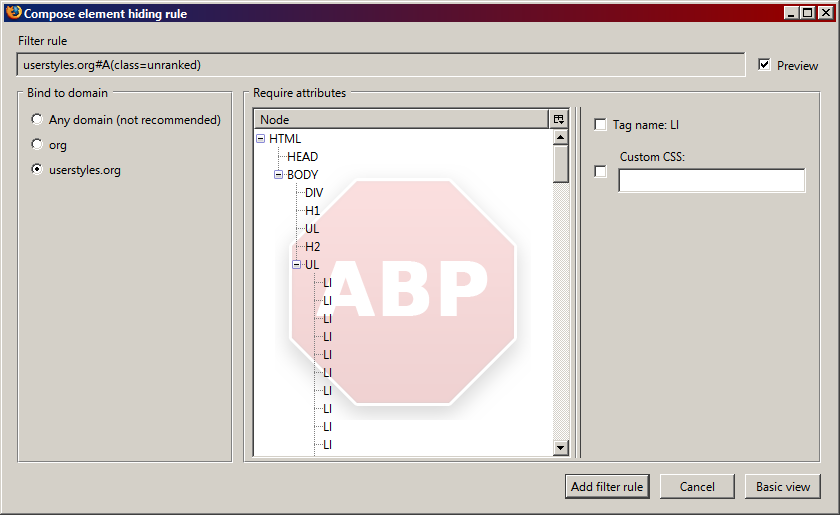Click the BODY node label
This screenshot has width=840, height=515.
coord(302,175)
